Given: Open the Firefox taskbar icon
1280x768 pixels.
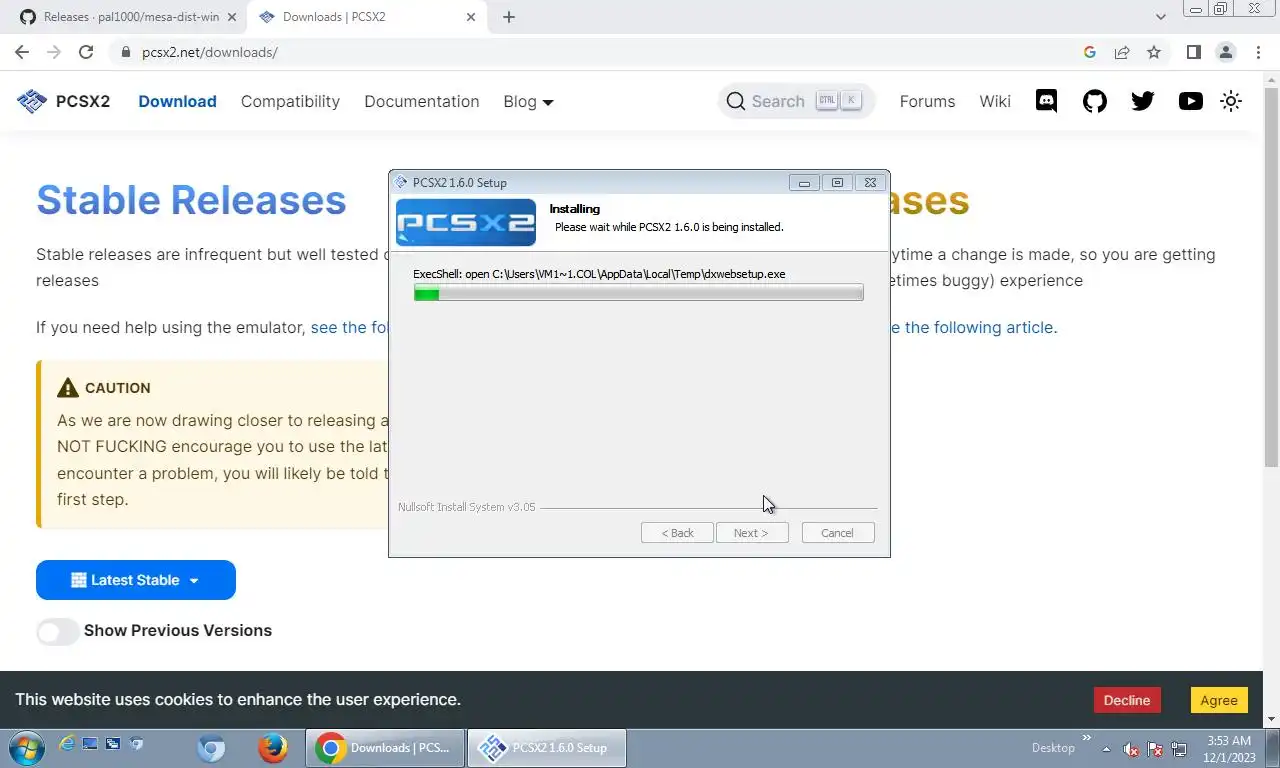Looking at the screenshot, I should pyautogui.click(x=272, y=748).
